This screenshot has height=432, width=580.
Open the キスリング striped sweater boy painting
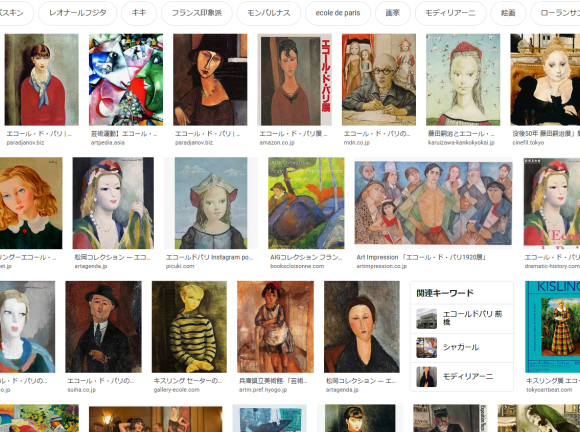(x=189, y=327)
